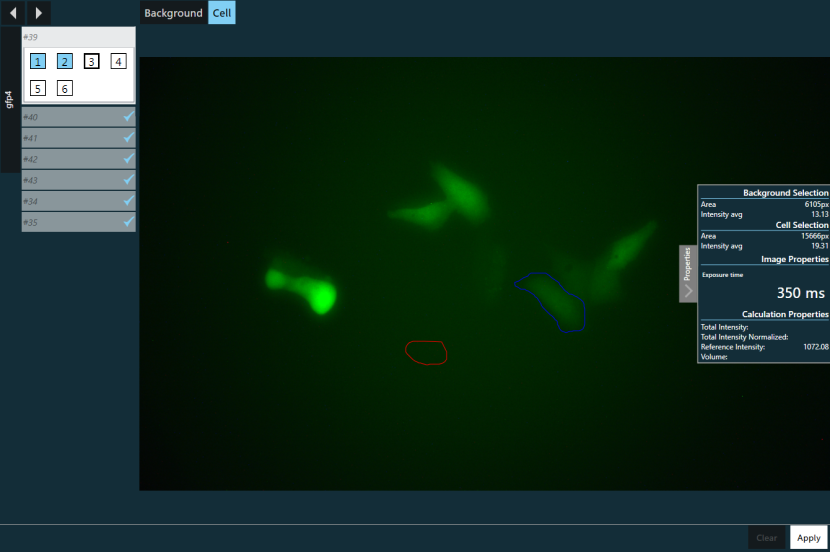Expand the #43 image row
This screenshot has height=552, width=830.
(x=78, y=180)
